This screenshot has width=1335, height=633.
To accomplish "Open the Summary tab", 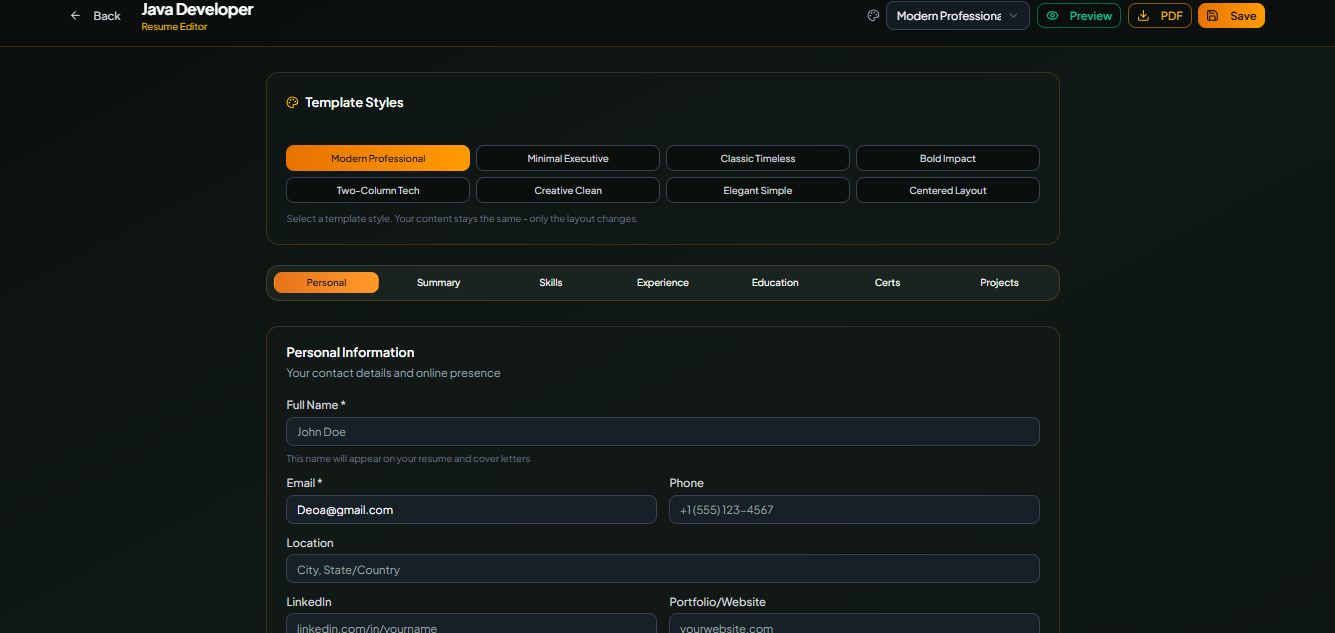I will point(438,283).
